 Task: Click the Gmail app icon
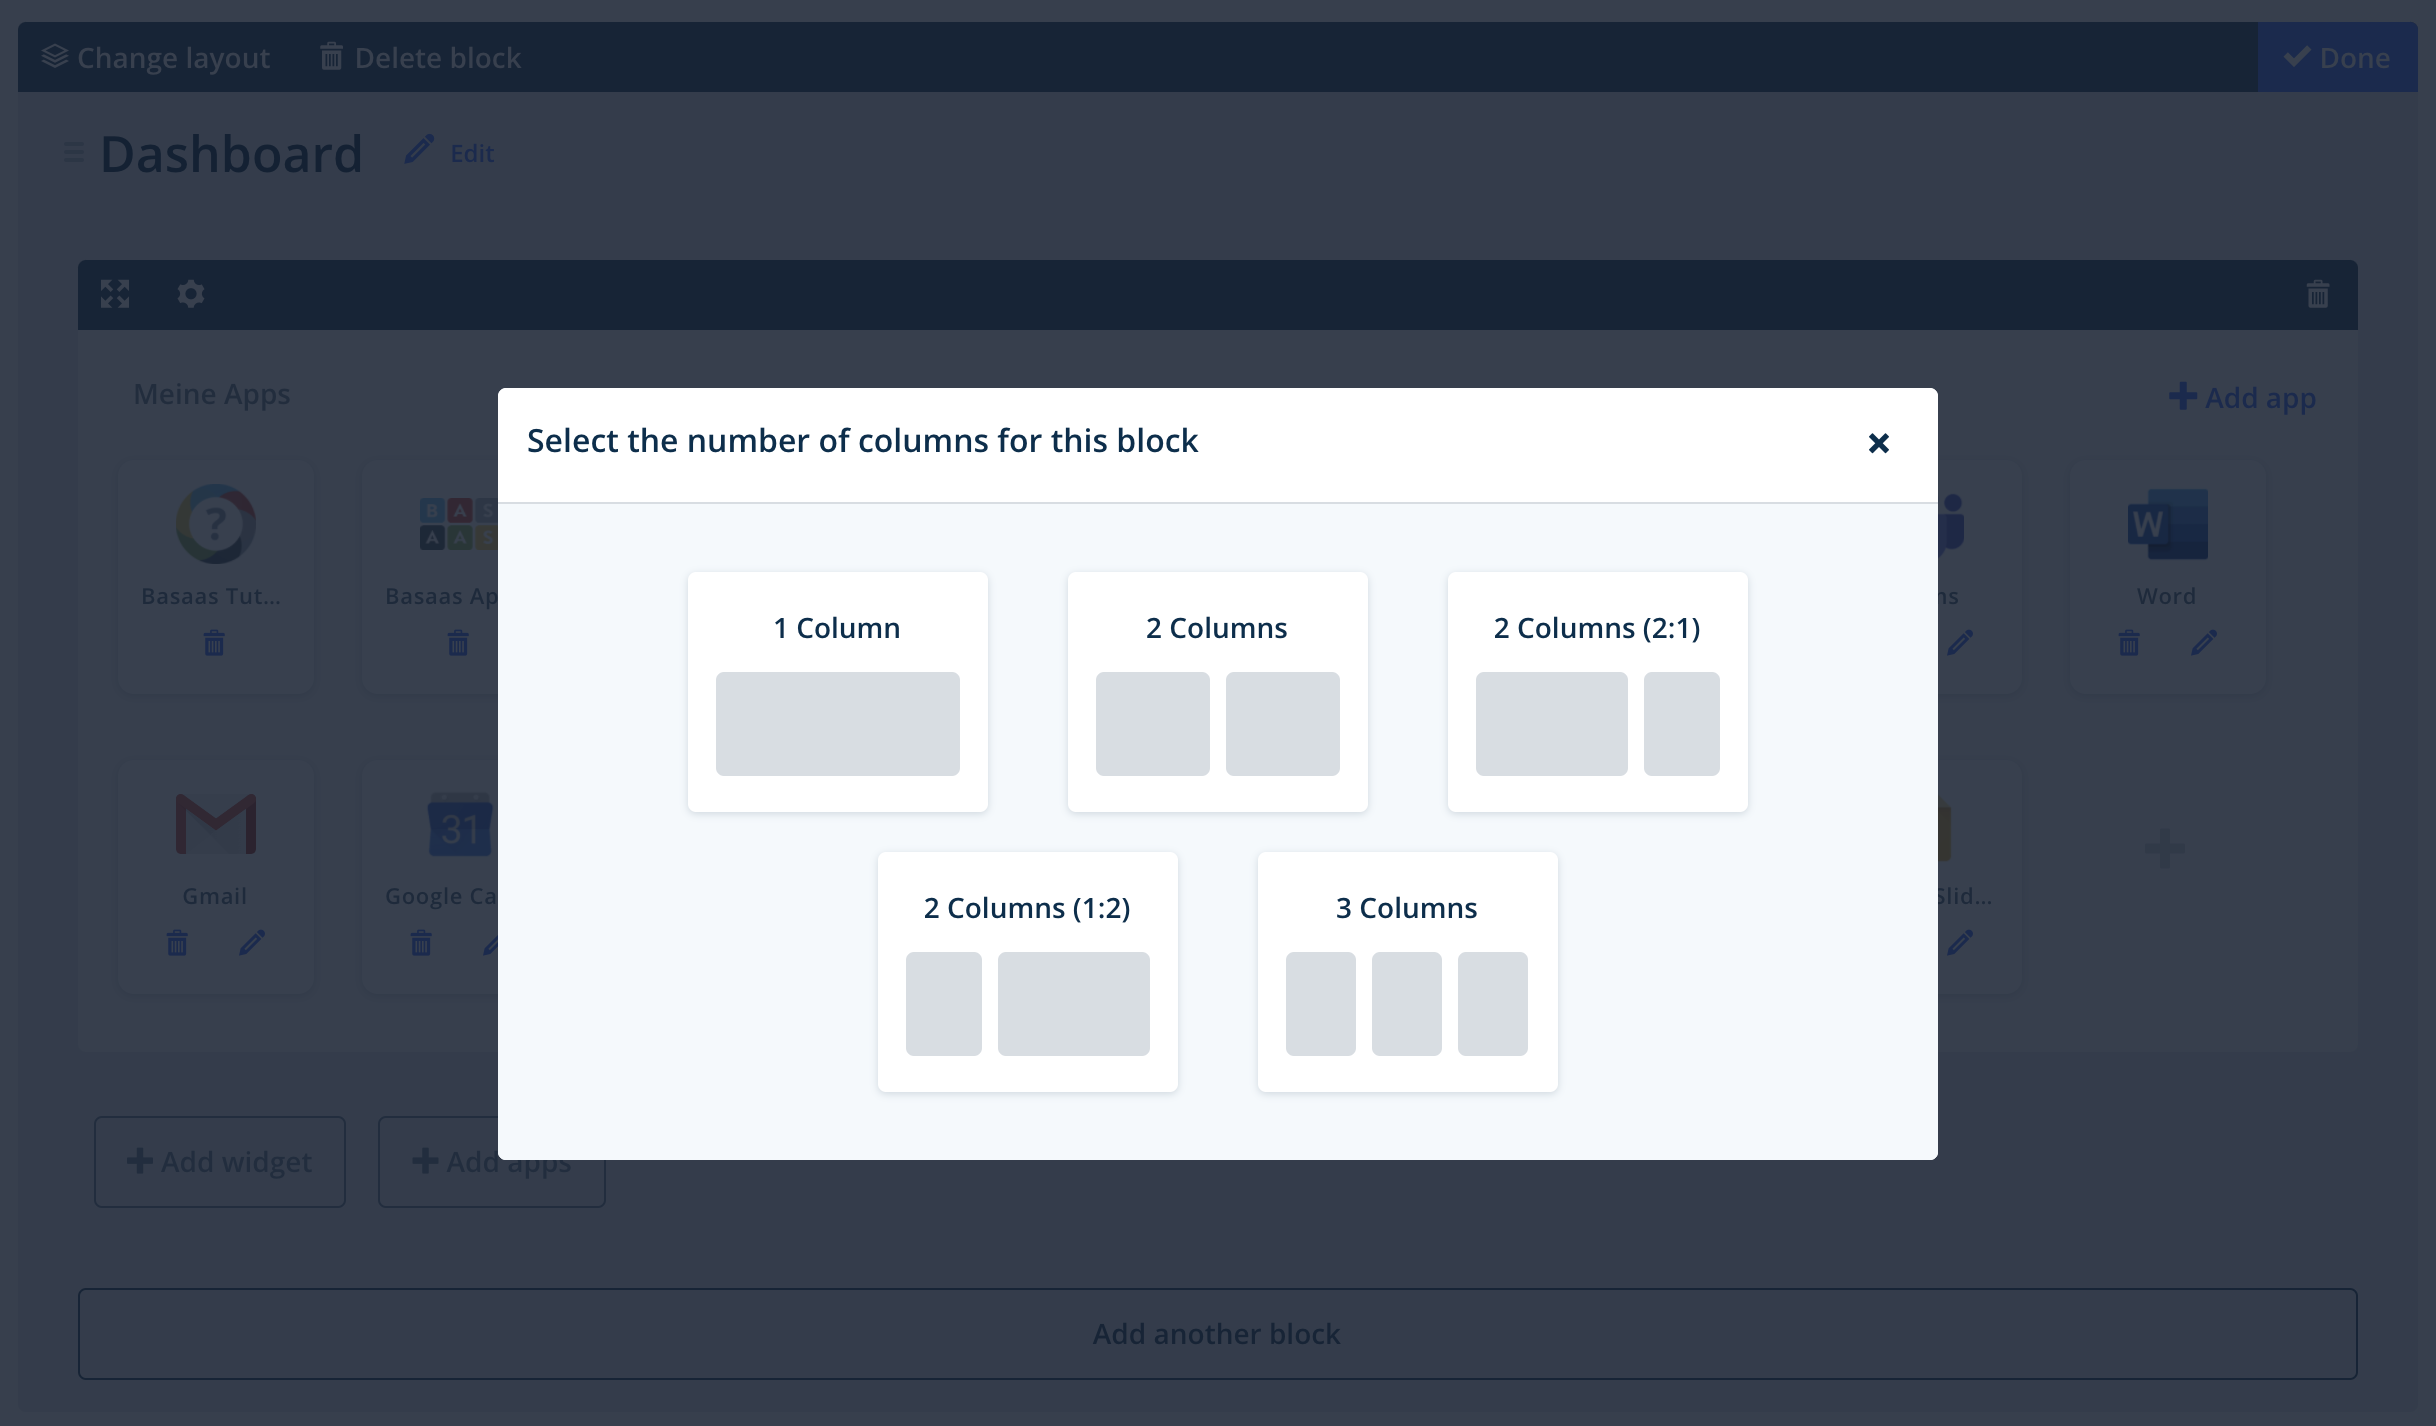coord(216,825)
